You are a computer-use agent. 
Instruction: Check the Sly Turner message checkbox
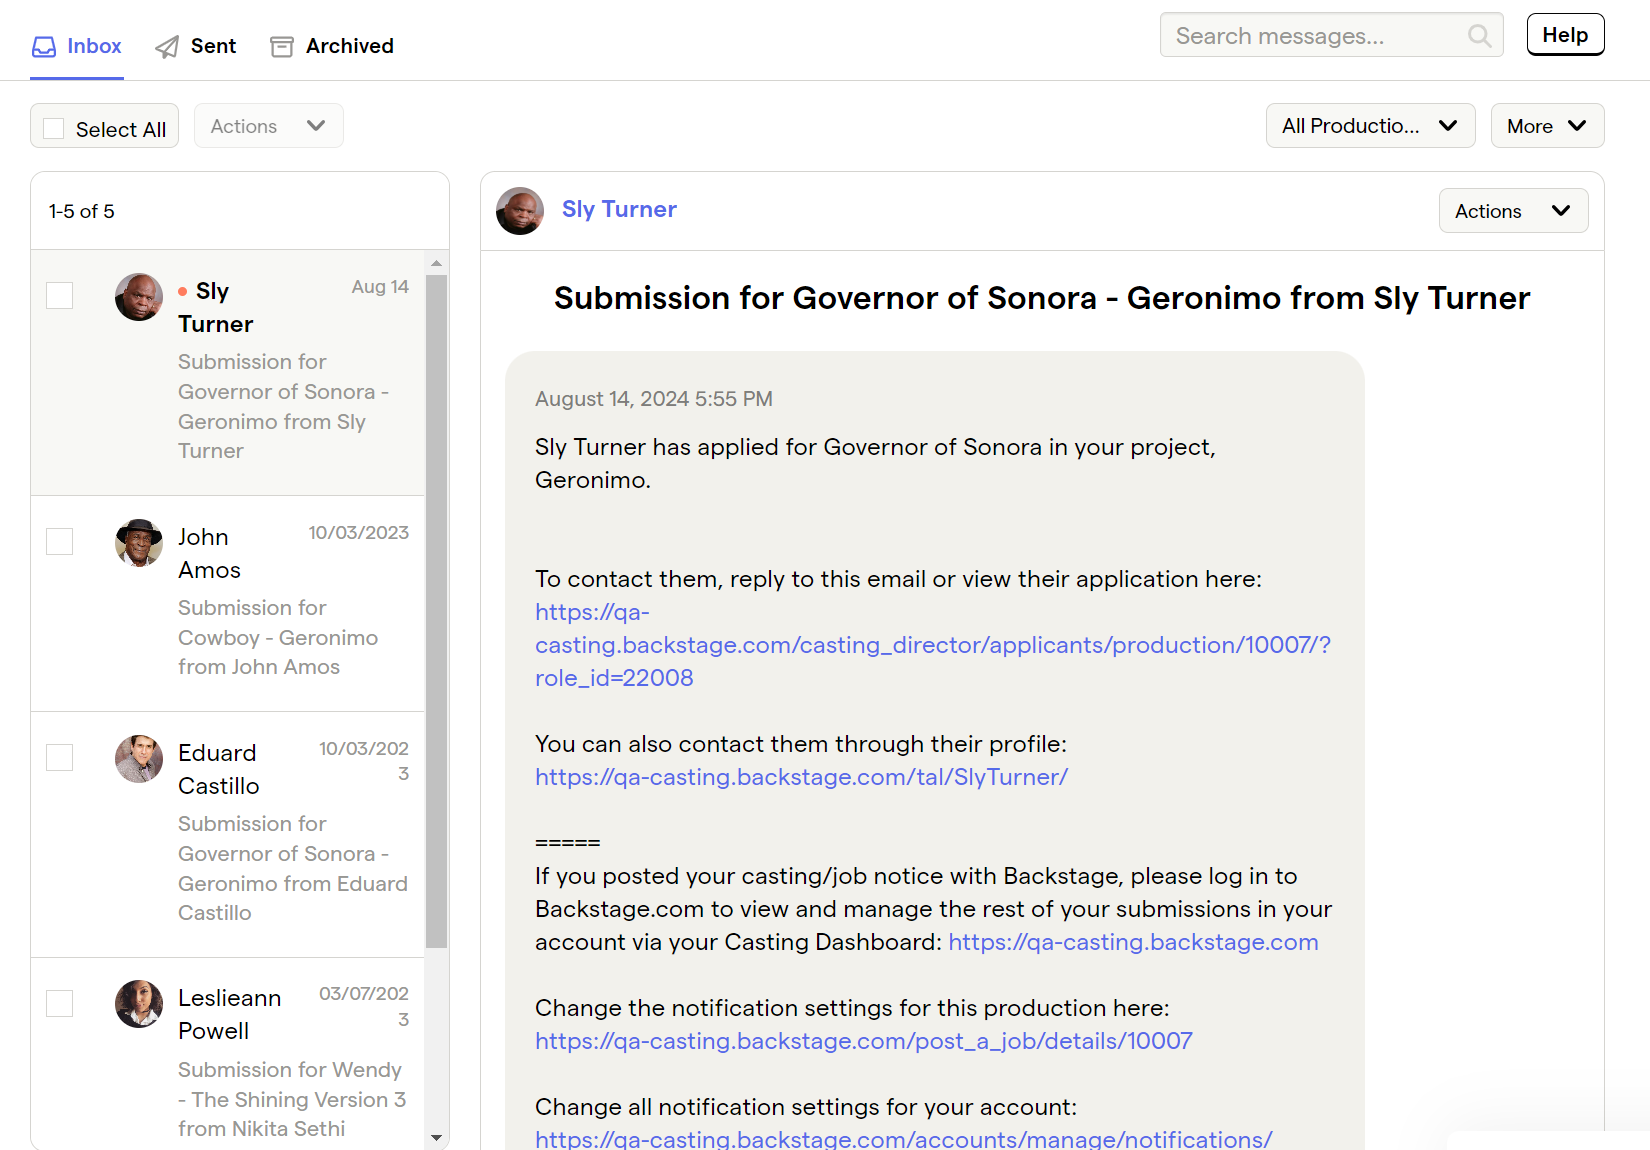click(60, 296)
